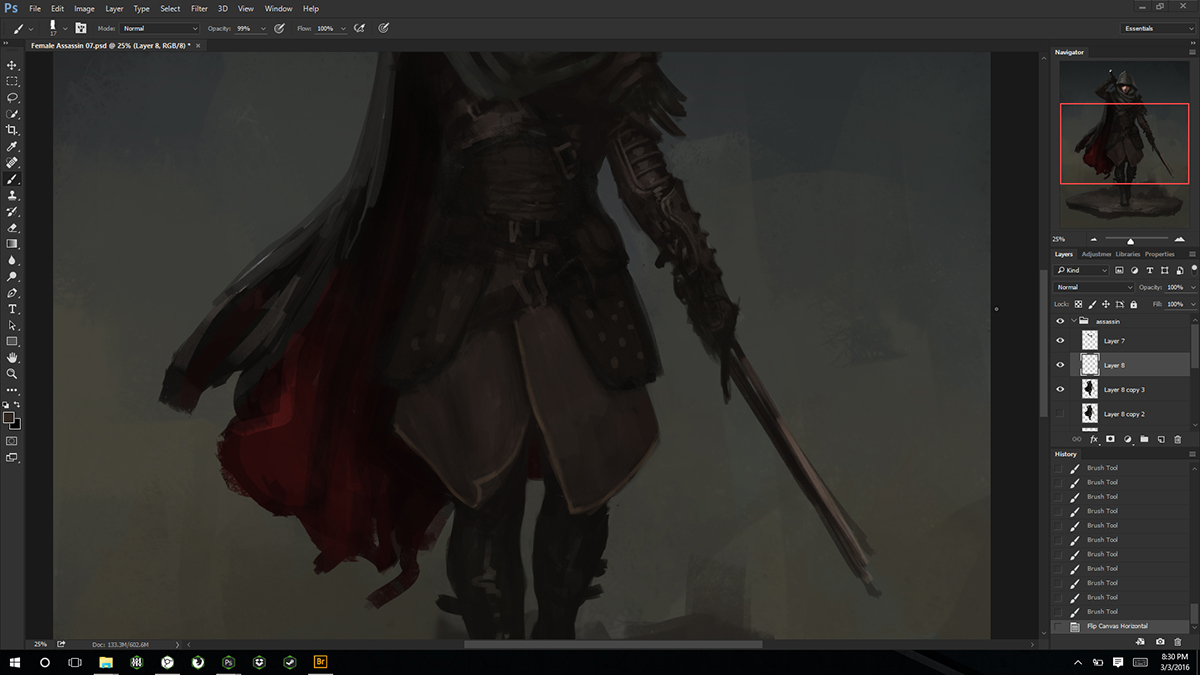Select the Pen tool

click(12, 293)
